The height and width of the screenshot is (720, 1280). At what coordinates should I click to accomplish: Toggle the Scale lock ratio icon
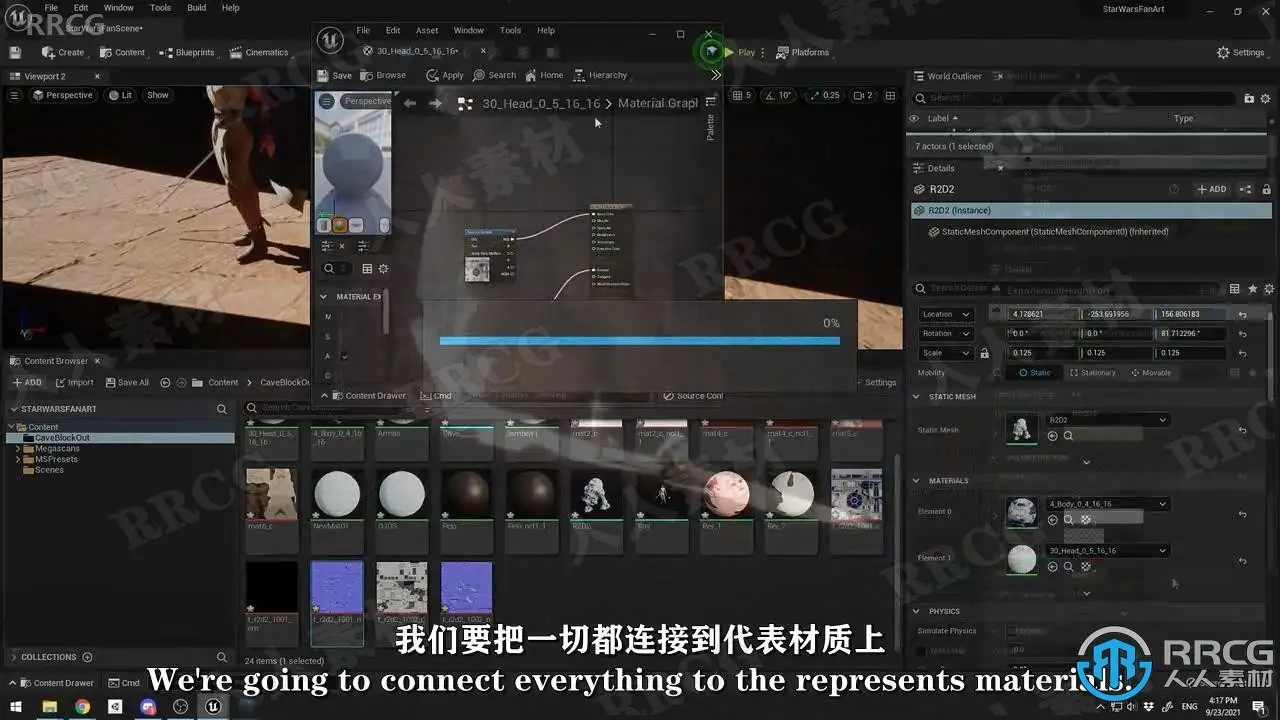pos(984,353)
